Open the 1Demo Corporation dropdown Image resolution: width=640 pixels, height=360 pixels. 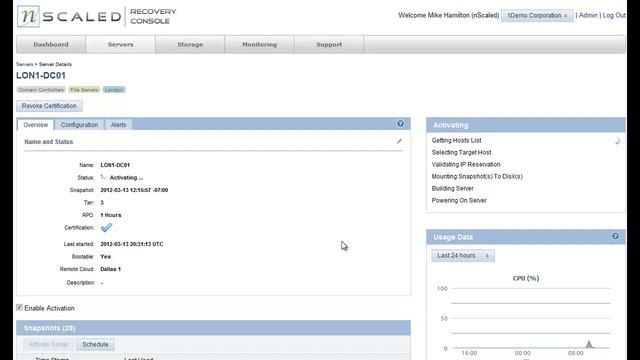point(537,16)
